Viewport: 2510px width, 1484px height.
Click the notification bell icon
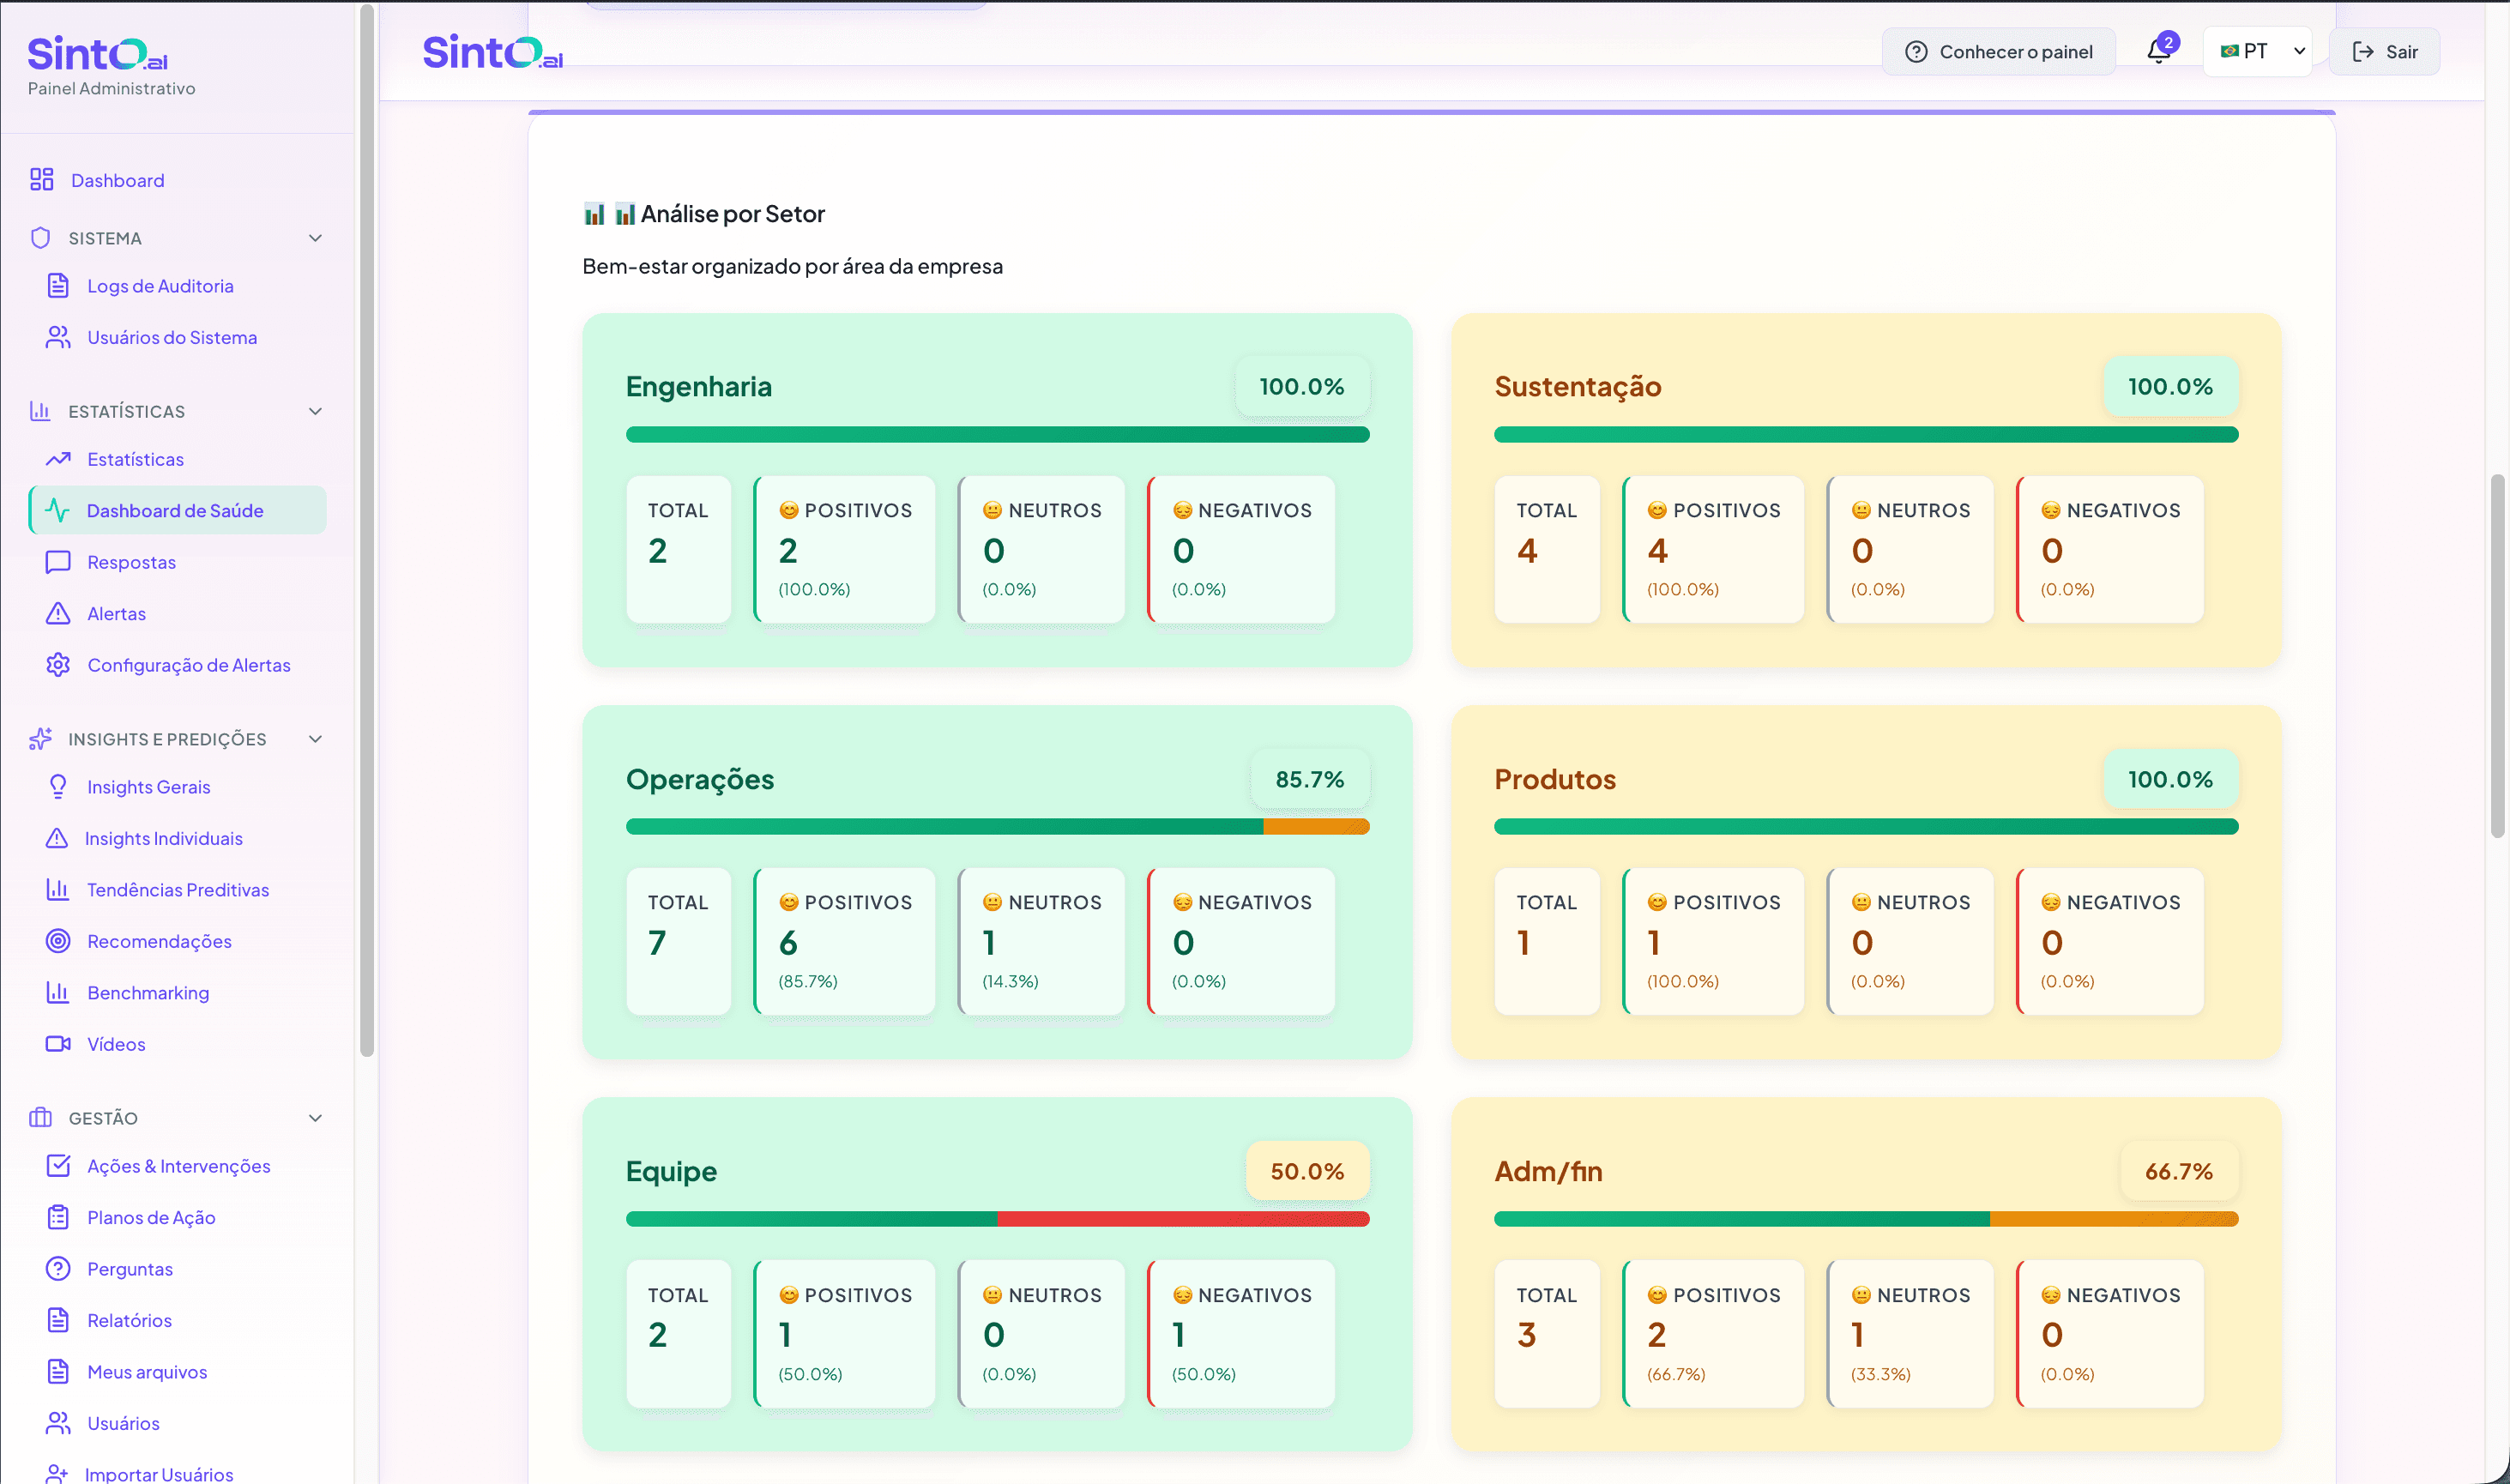(2158, 51)
